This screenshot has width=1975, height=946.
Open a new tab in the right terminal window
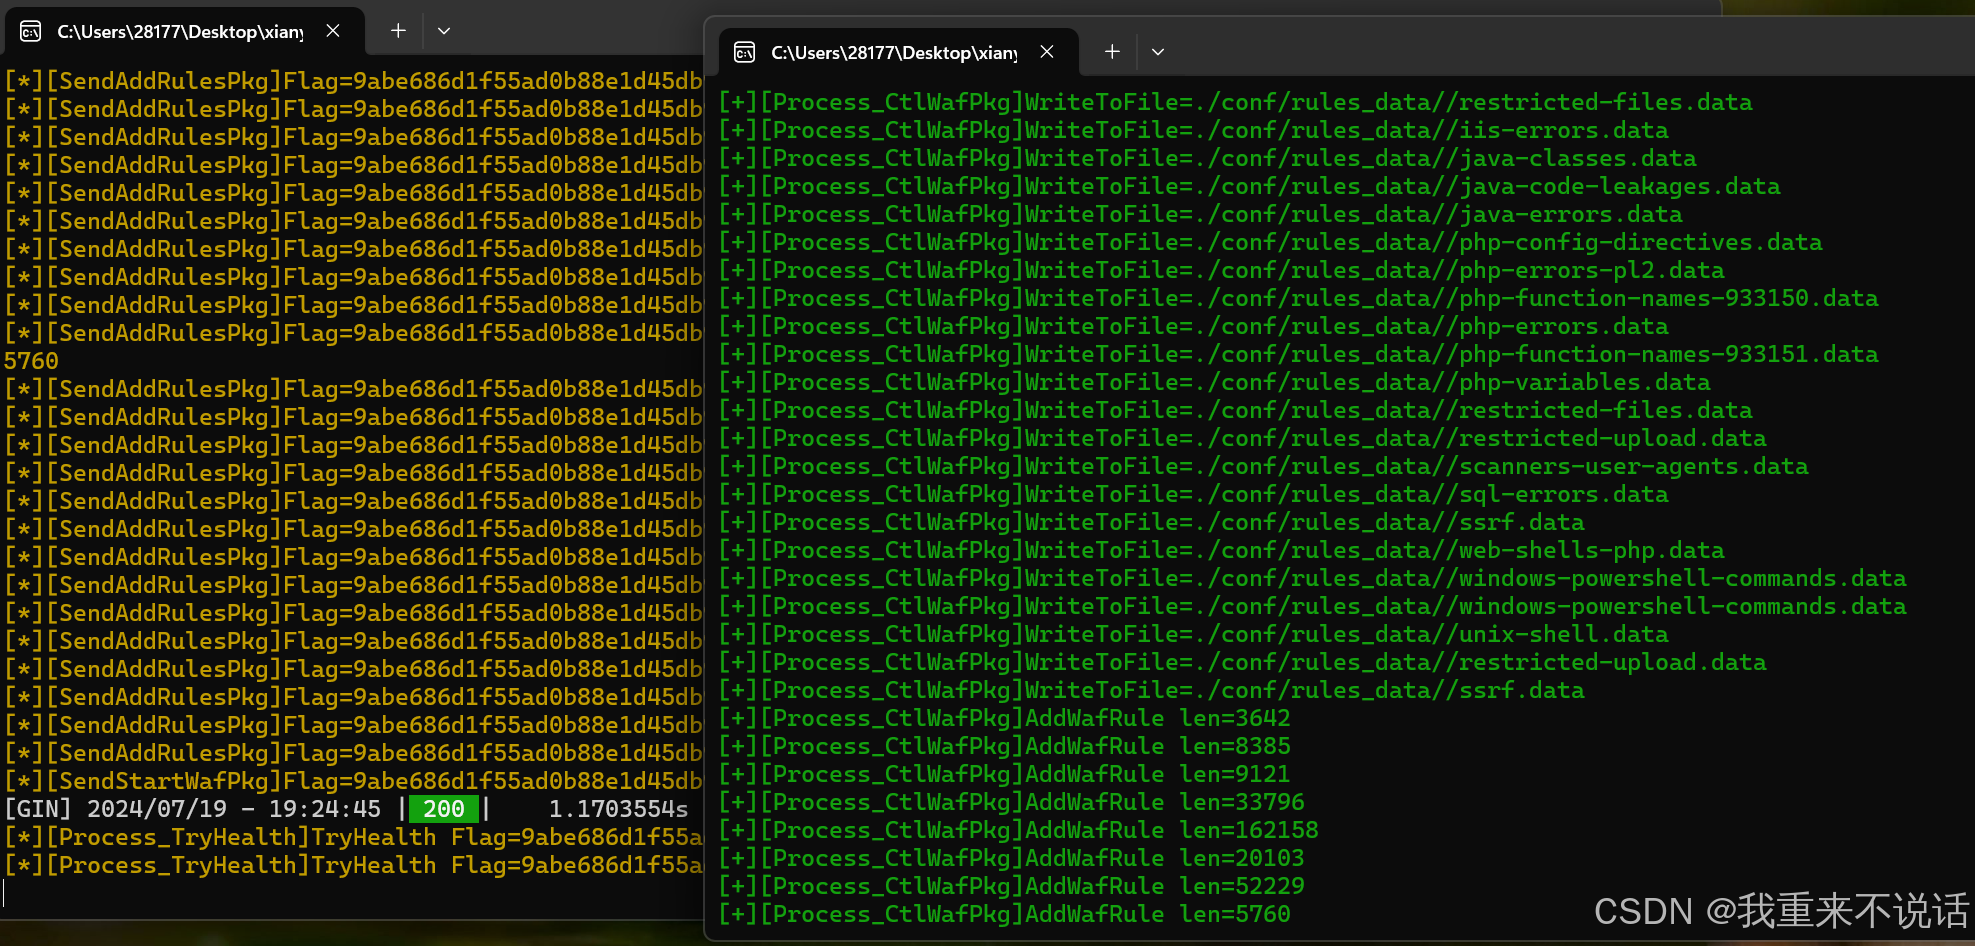click(x=1112, y=52)
